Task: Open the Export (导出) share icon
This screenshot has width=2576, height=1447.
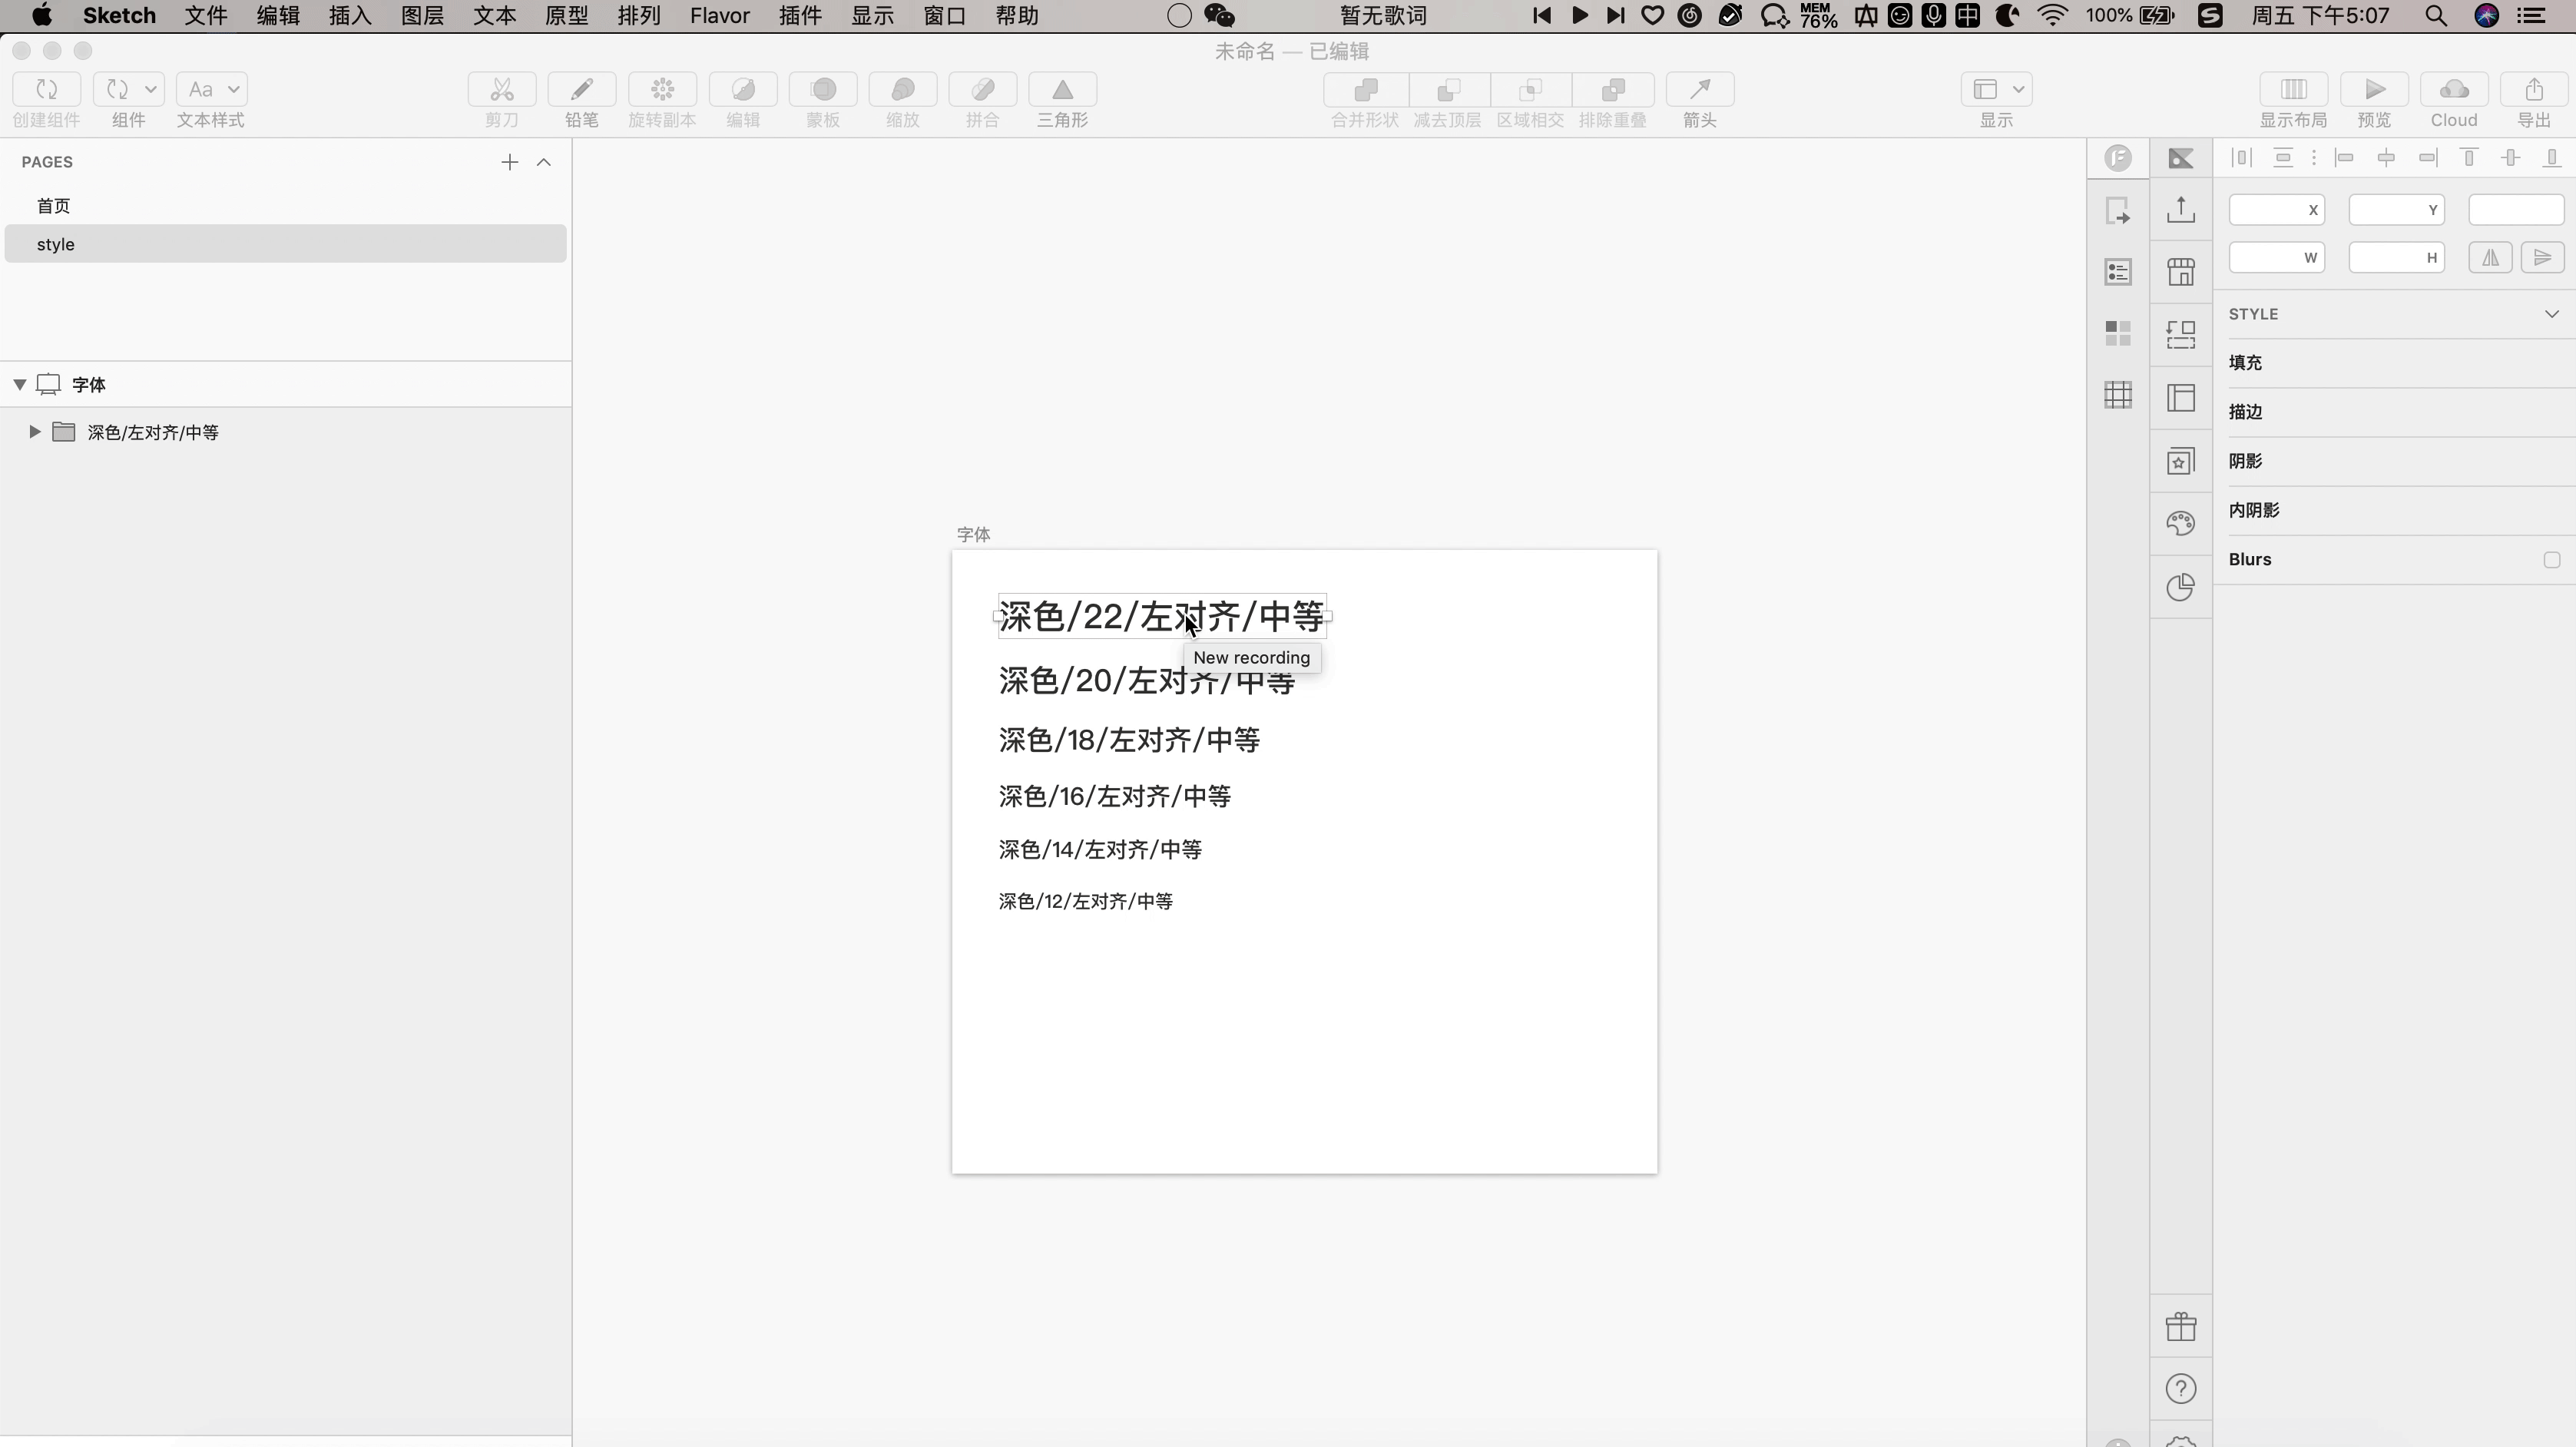Action: [x=2533, y=90]
